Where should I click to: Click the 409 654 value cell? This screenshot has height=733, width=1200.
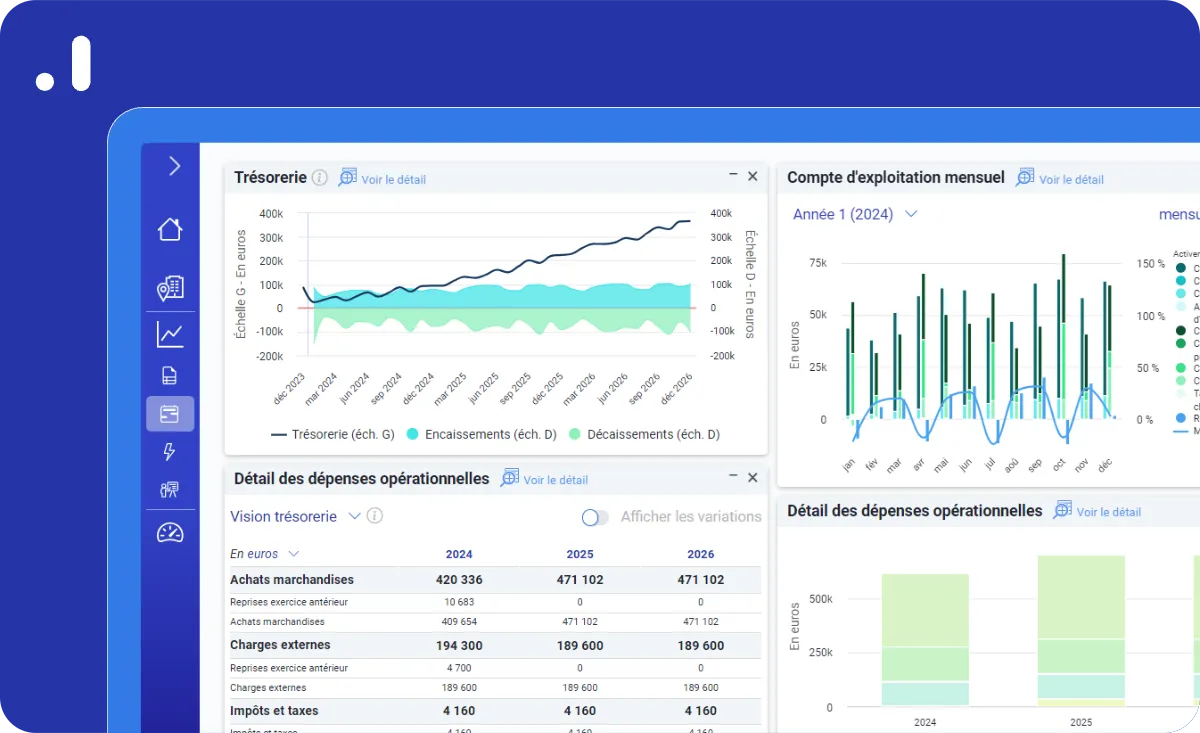tap(459, 622)
